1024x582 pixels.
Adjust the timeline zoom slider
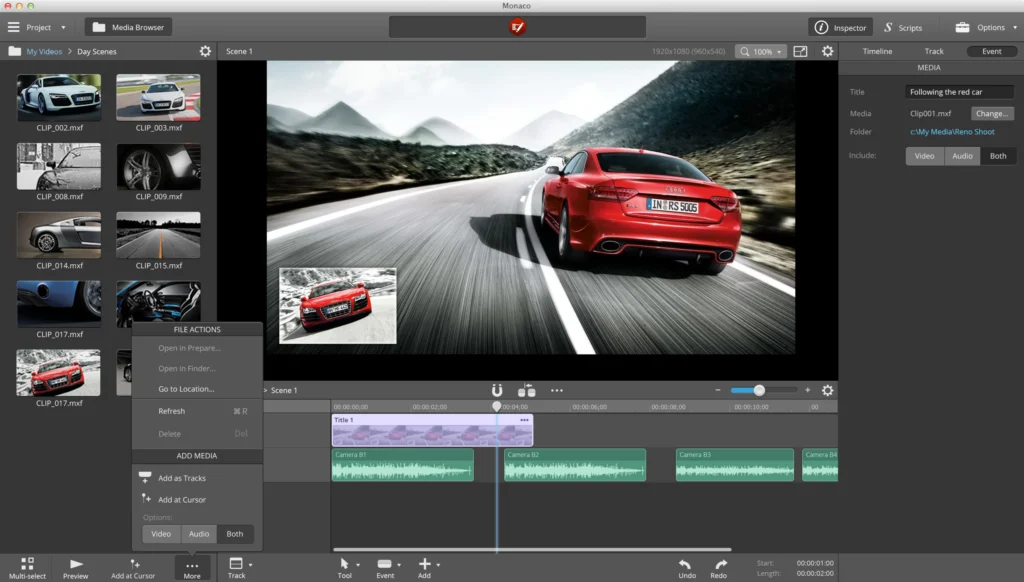(759, 390)
